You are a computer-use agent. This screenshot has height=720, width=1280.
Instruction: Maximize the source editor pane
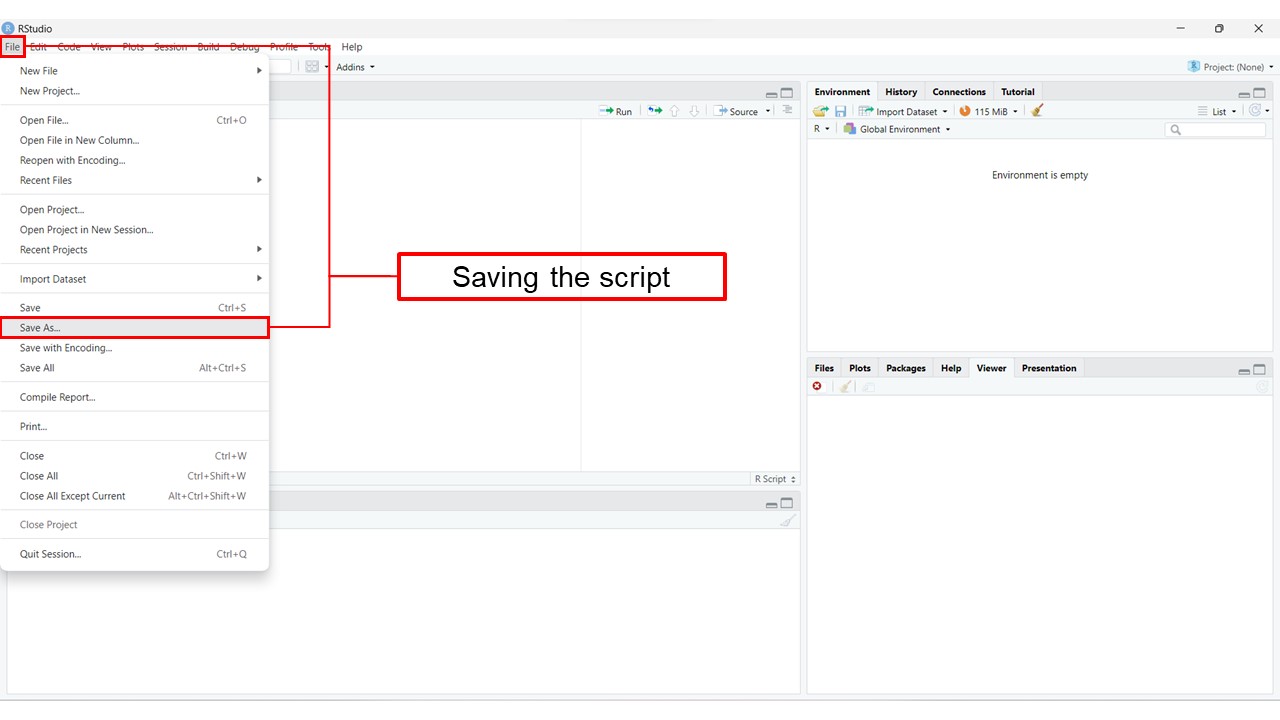point(787,93)
